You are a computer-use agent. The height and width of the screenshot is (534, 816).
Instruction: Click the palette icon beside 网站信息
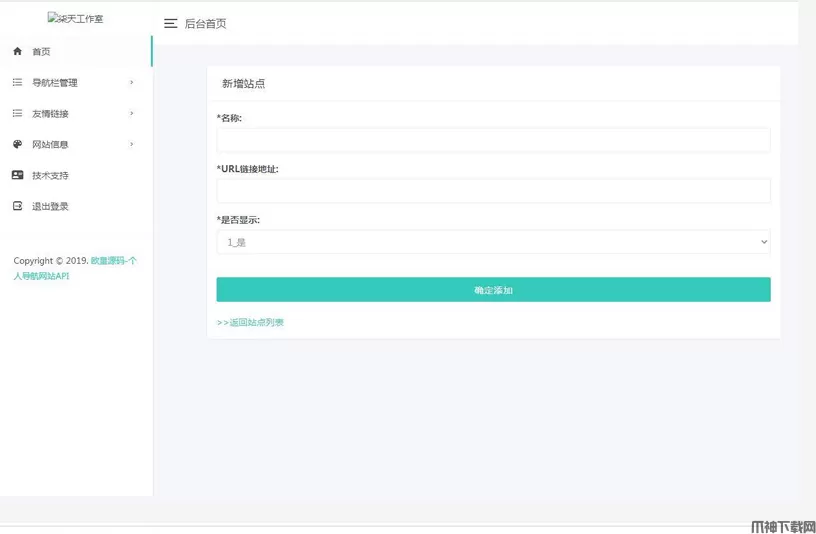[17, 144]
